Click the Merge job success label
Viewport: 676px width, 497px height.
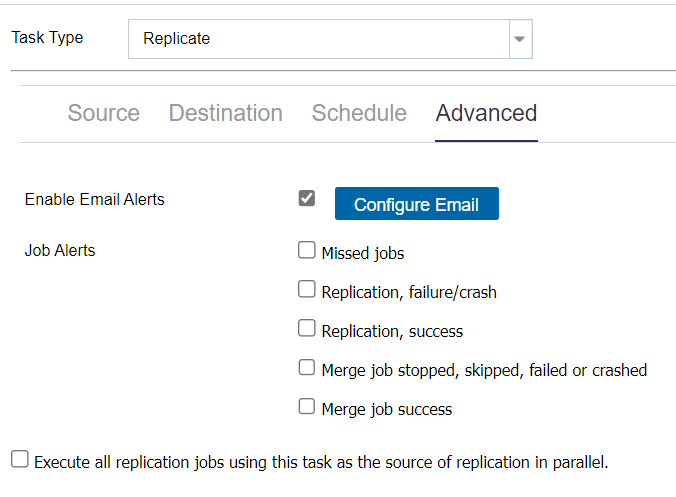point(387,409)
